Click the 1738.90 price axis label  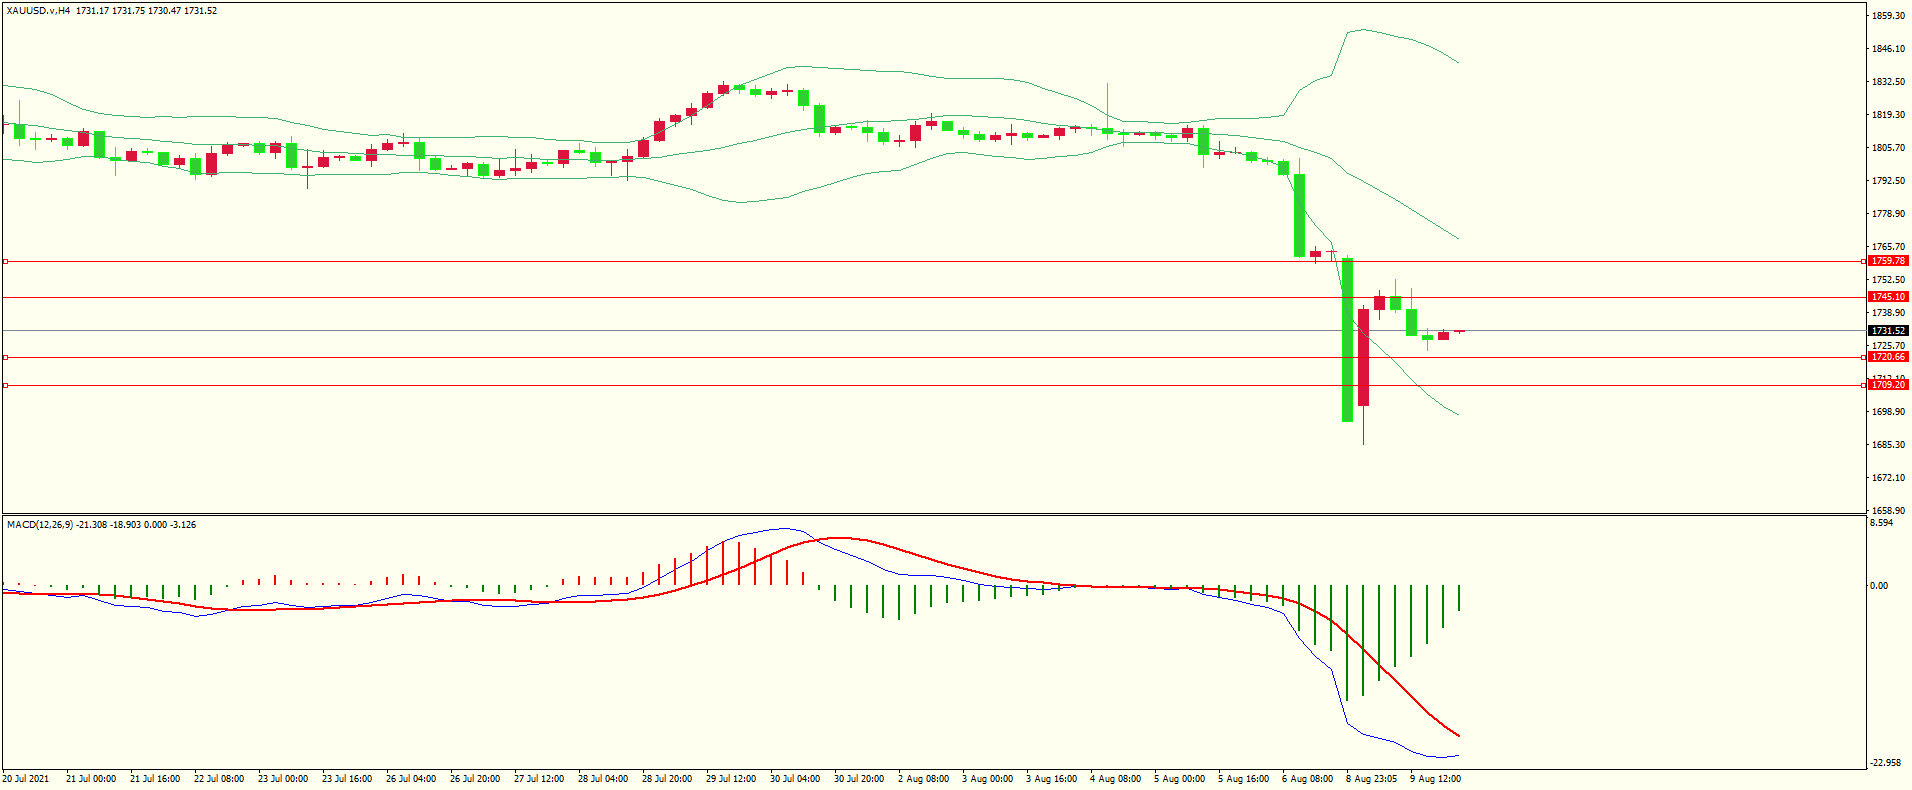pyautogui.click(x=1888, y=313)
